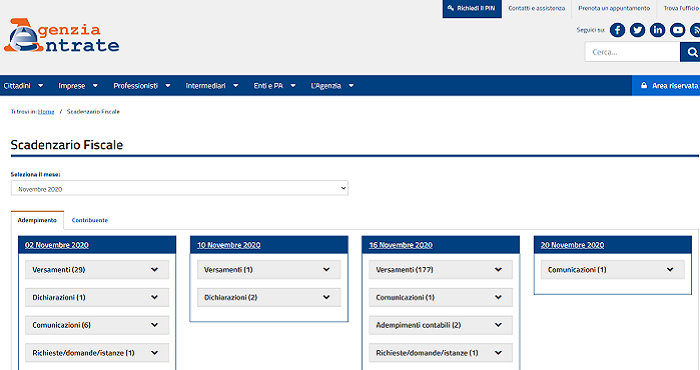This screenshot has width=700, height=370.
Task: Expand Versamenti (177) under 16 Novembre
Action: (441, 270)
